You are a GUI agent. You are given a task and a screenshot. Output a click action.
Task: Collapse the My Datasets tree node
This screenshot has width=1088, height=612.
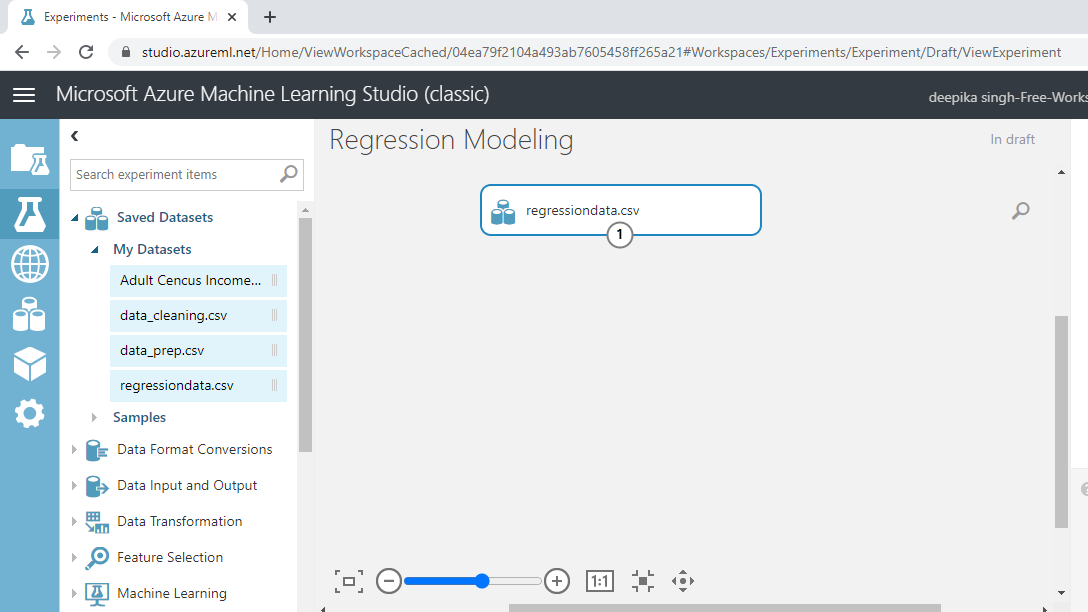(95, 250)
